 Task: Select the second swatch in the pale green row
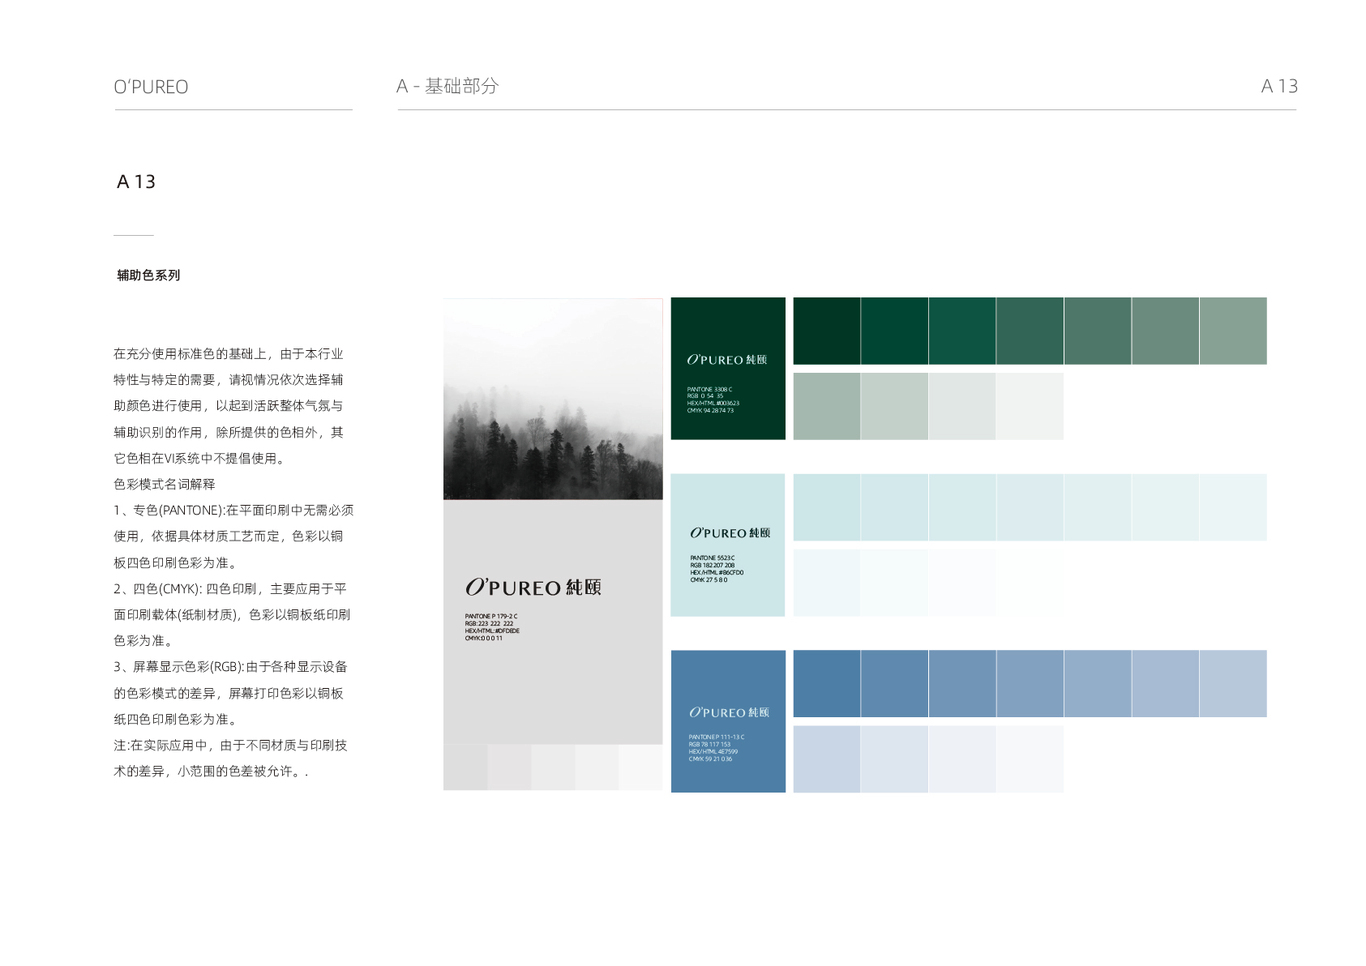[895, 406]
